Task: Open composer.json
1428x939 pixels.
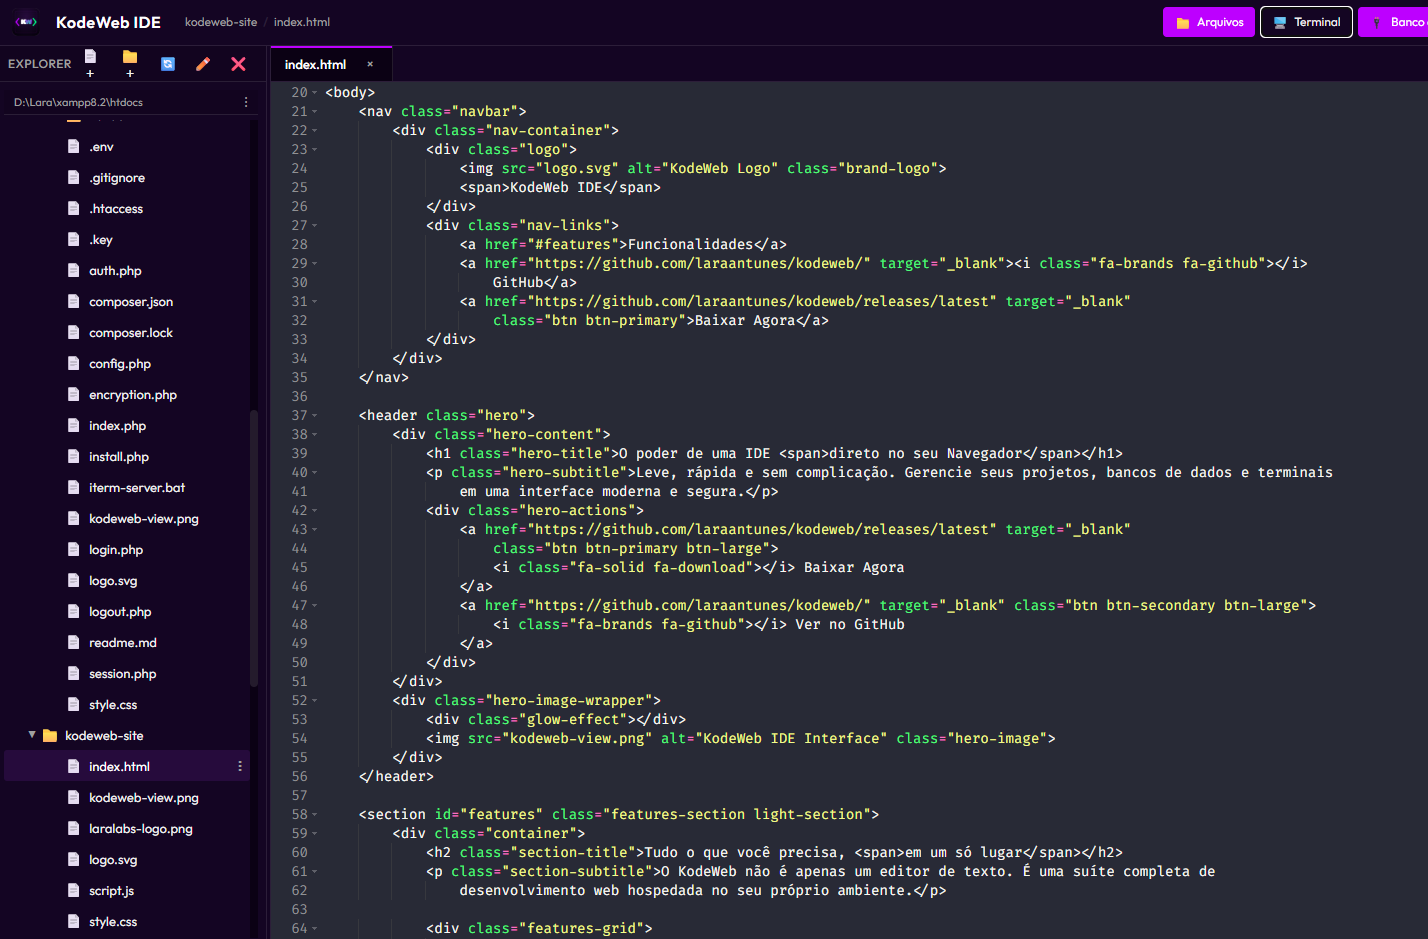Action: [127, 301]
